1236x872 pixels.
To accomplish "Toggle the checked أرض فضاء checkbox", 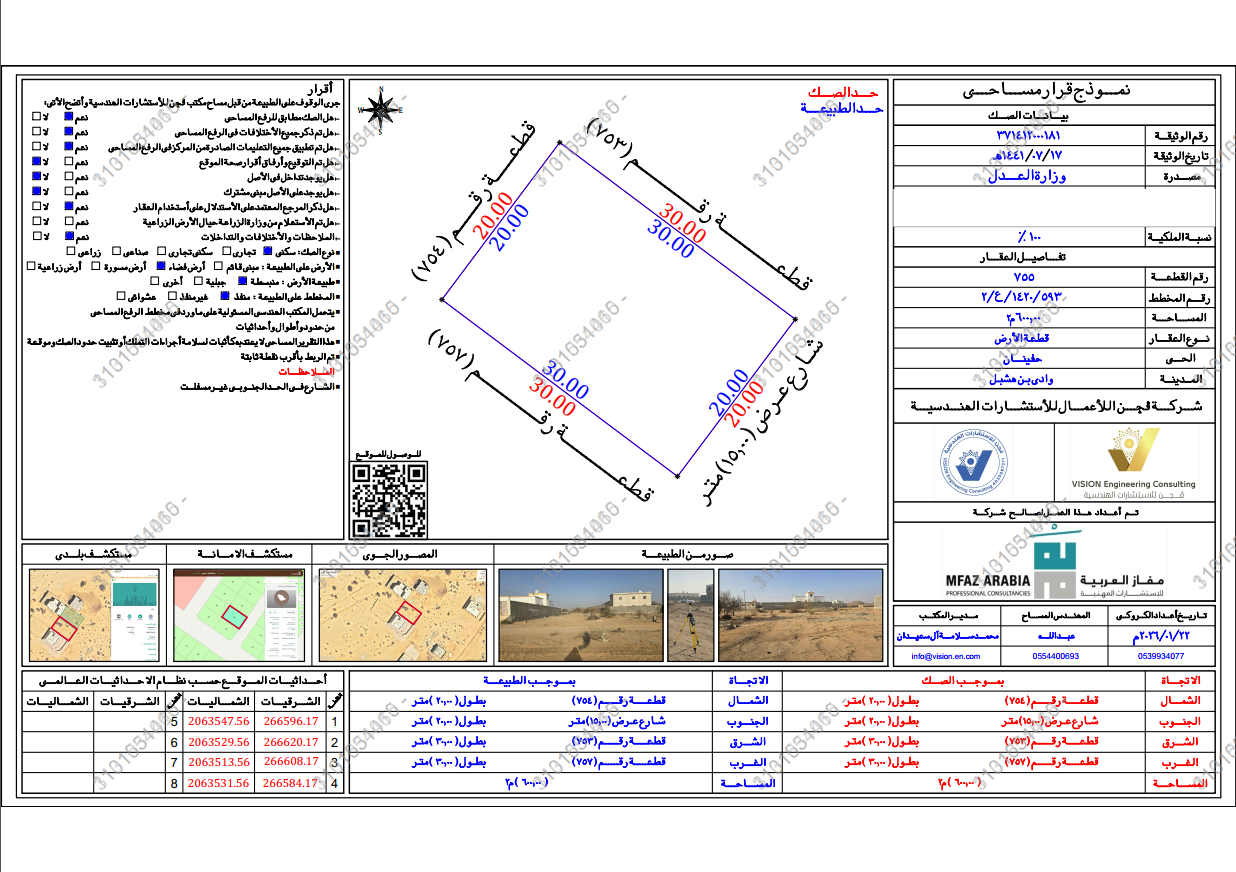I will [x=161, y=266].
